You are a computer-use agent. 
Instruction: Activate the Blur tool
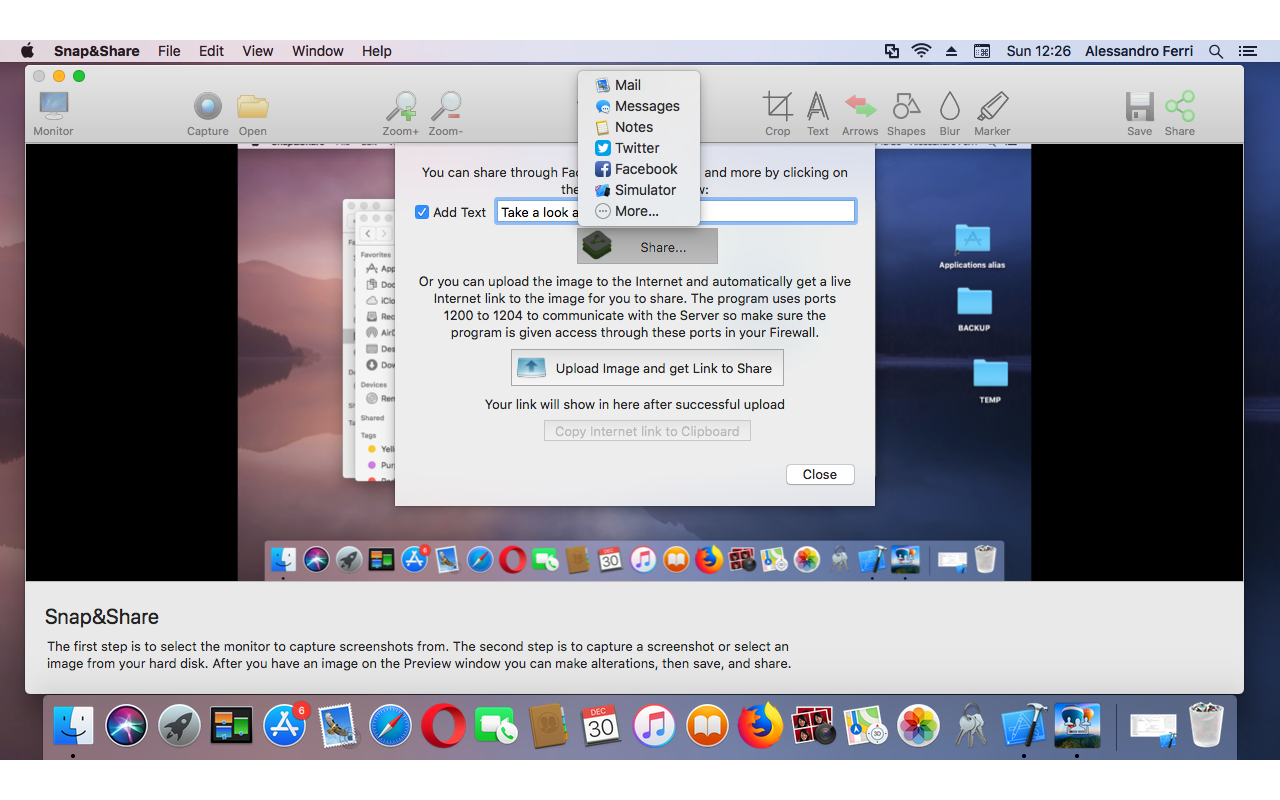(950, 113)
